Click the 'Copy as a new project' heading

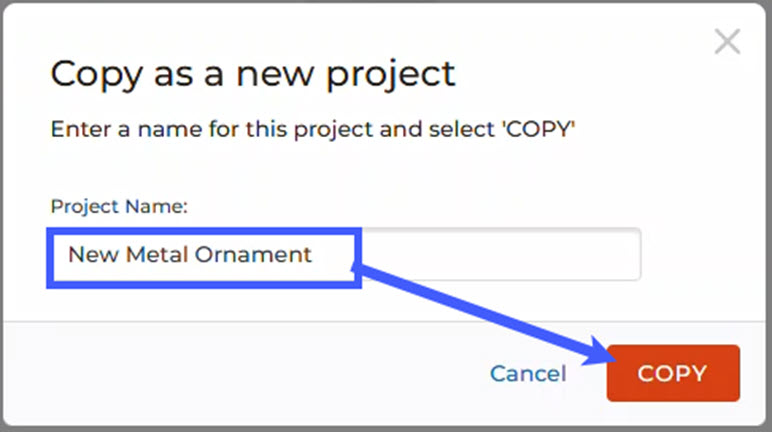point(253,73)
